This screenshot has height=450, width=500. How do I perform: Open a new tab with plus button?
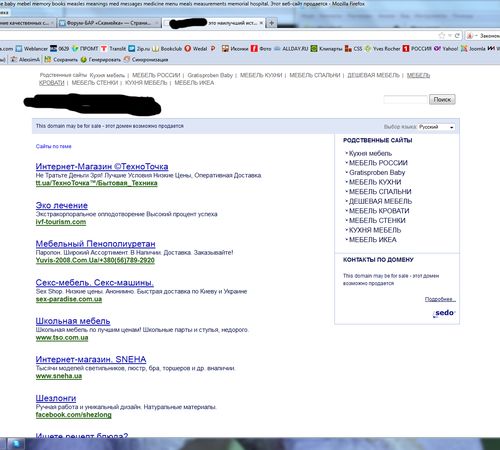[272, 23]
